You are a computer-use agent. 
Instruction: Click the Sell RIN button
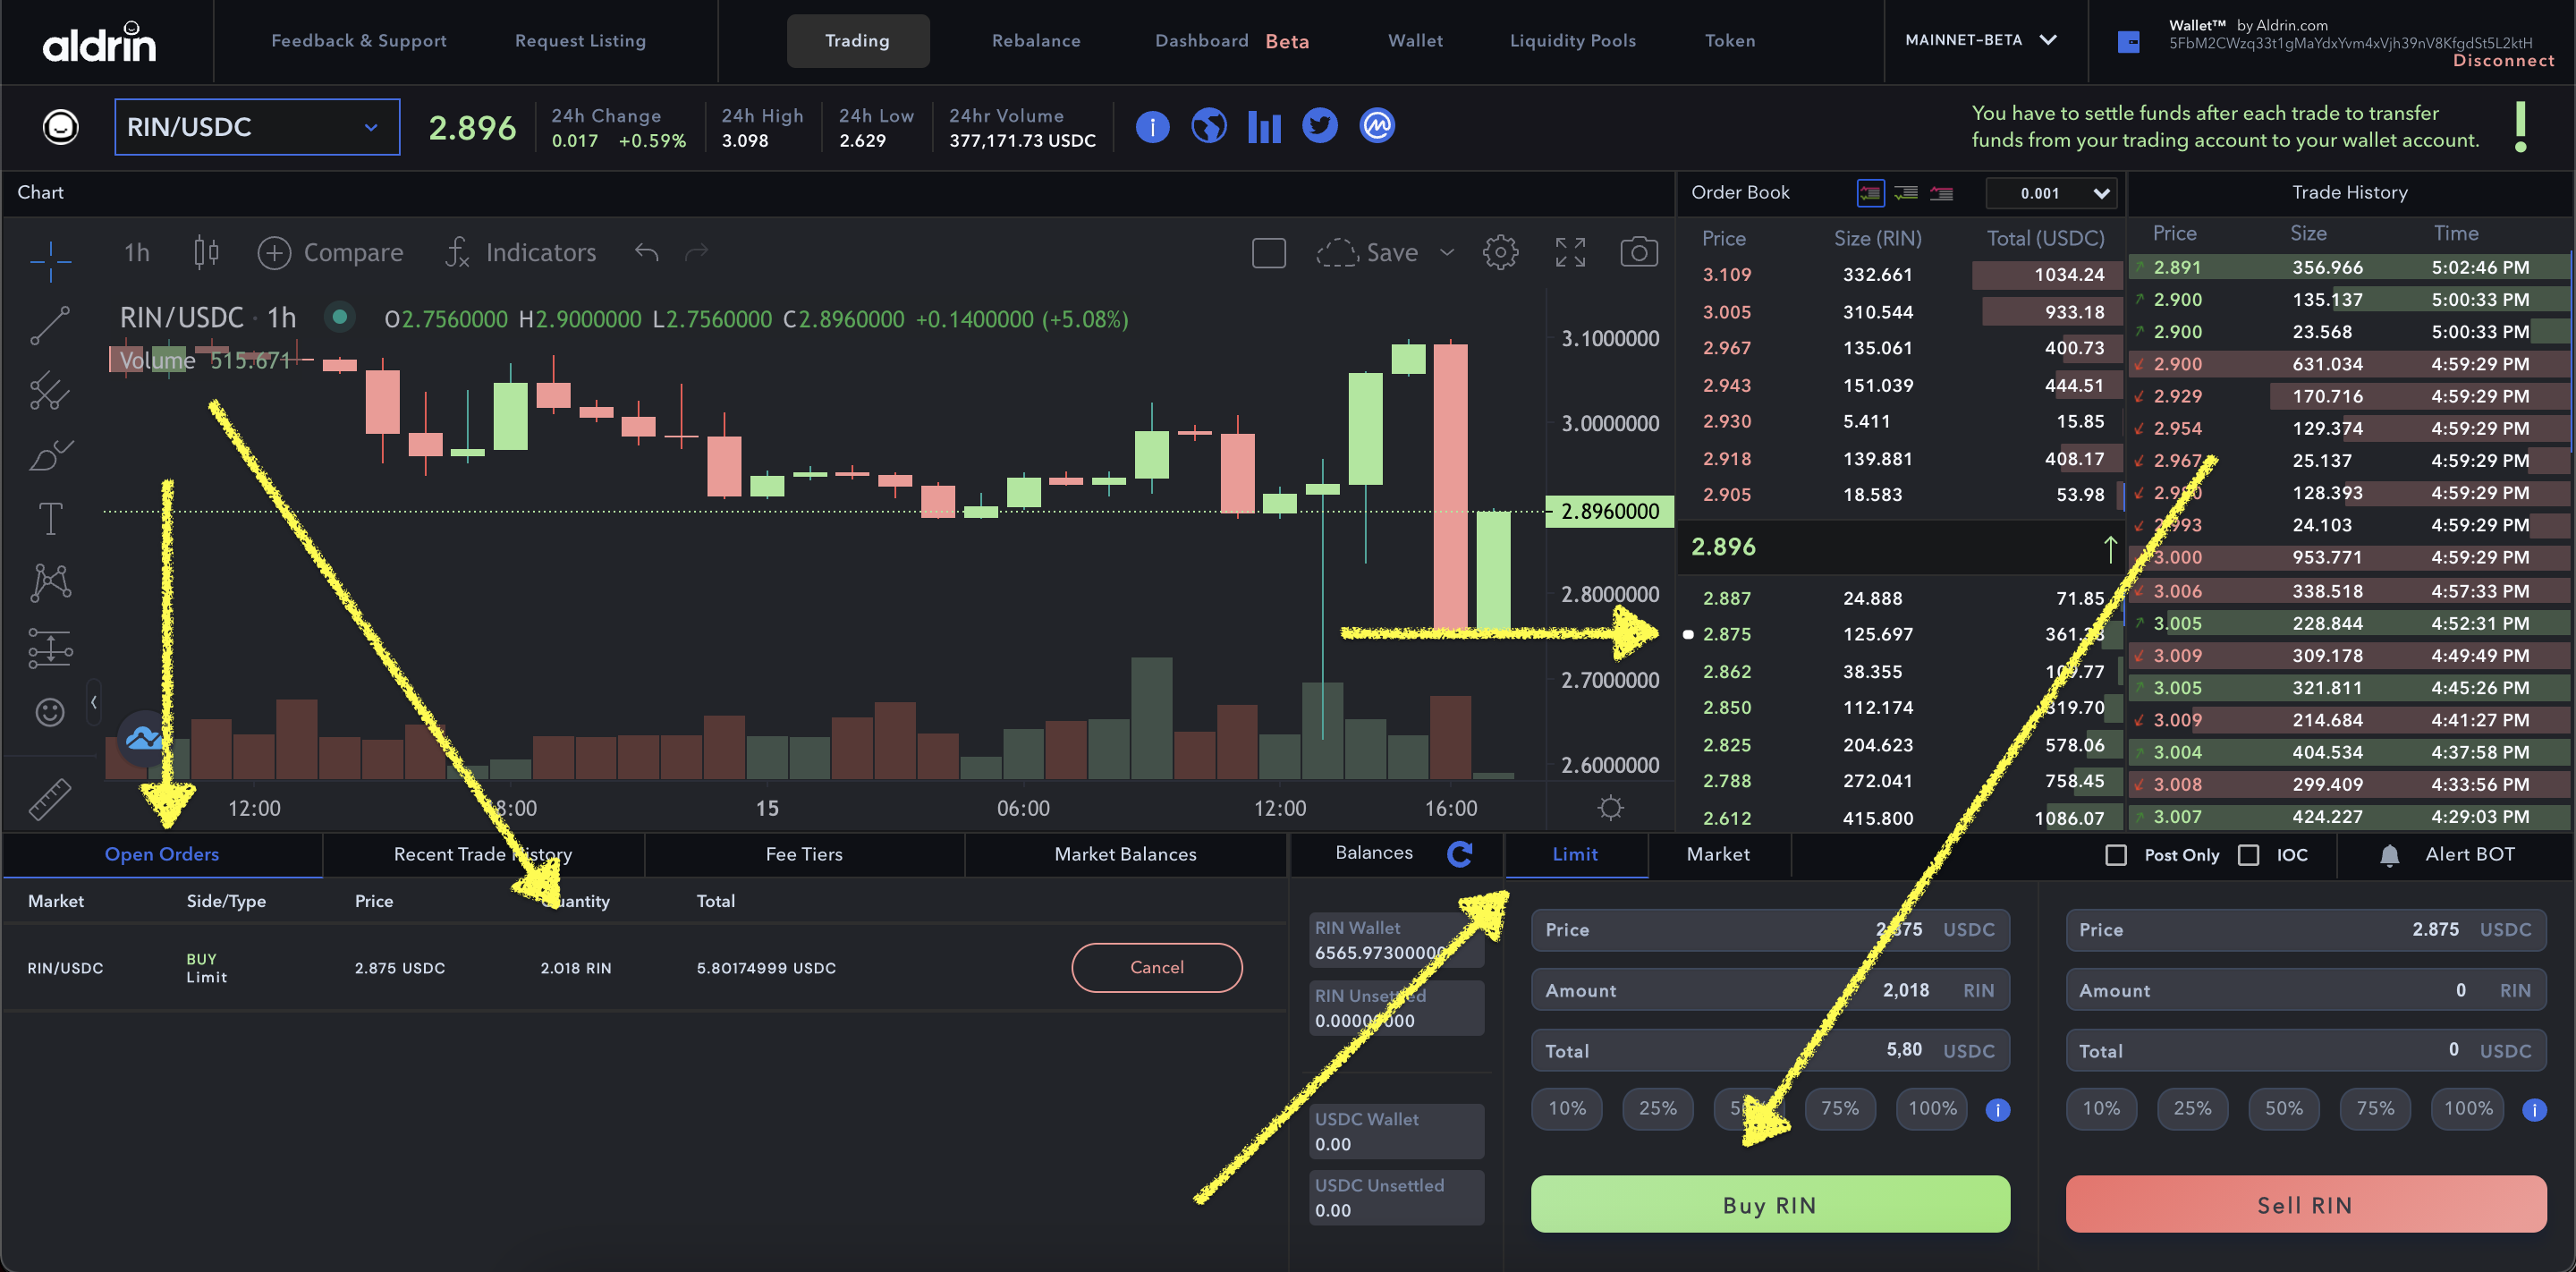click(x=2305, y=1205)
